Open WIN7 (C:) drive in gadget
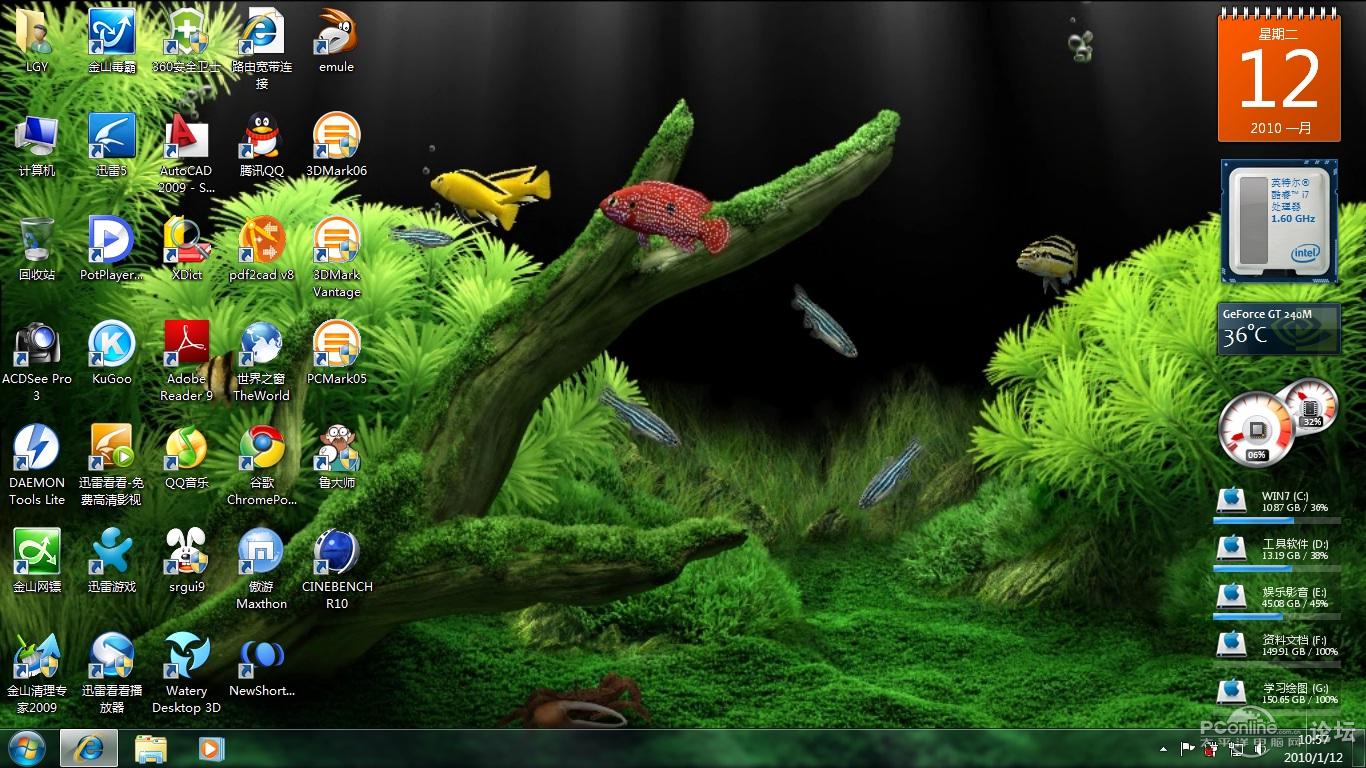This screenshot has height=768, width=1366. [x=1277, y=503]
